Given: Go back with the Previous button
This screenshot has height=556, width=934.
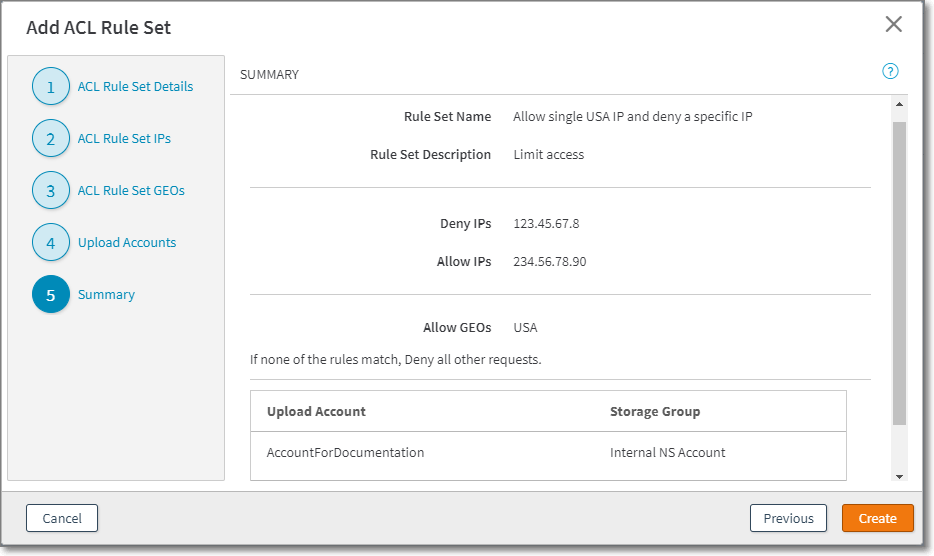Looking at the screenshot, I should coord(788,518).
